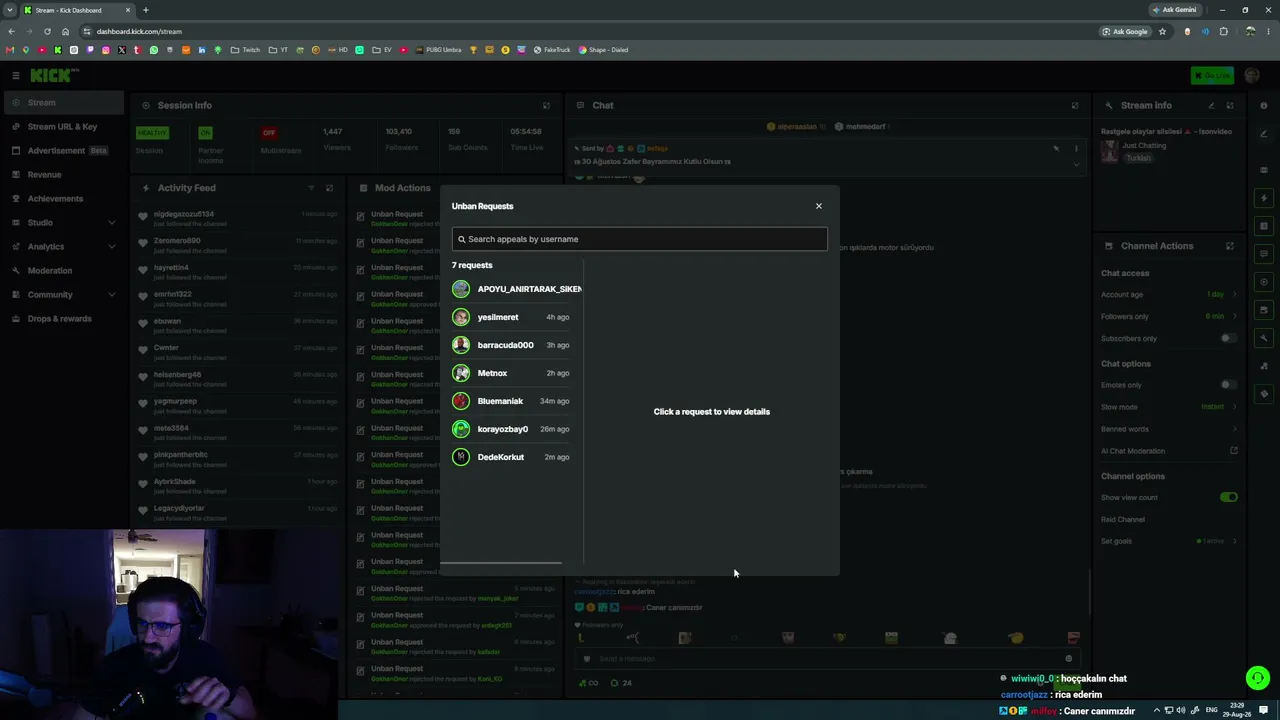The width and height of the screenshot is (1280, 720).
Task: Click the wrench icon on right rail
Action: (x=1264, y=338)
